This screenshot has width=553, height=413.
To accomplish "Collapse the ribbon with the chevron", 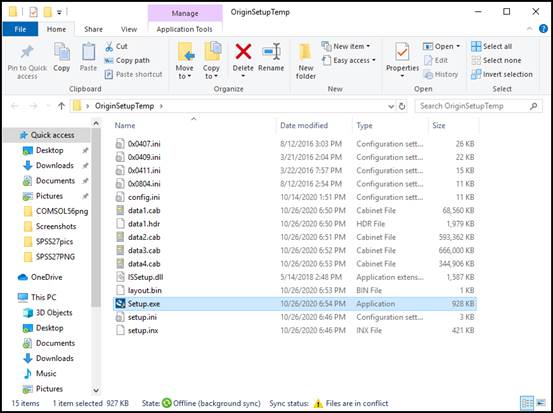I will [x=529, y=29].
